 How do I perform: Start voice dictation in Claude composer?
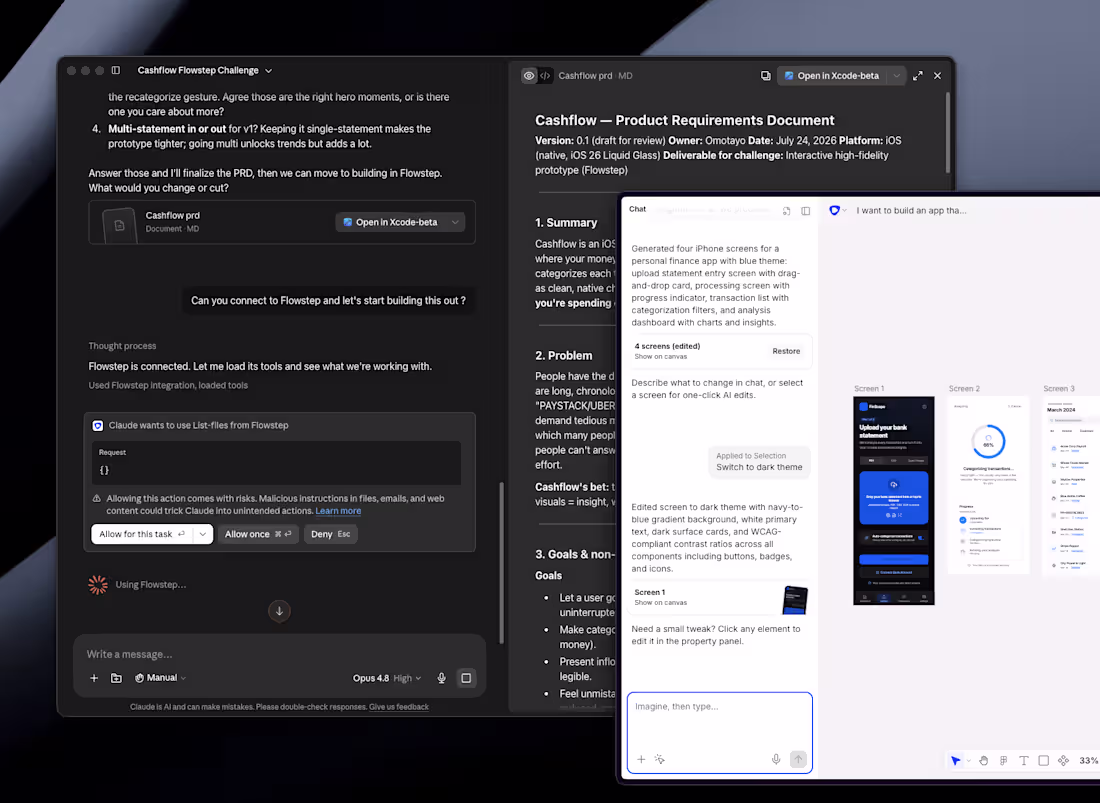point(441,678)
